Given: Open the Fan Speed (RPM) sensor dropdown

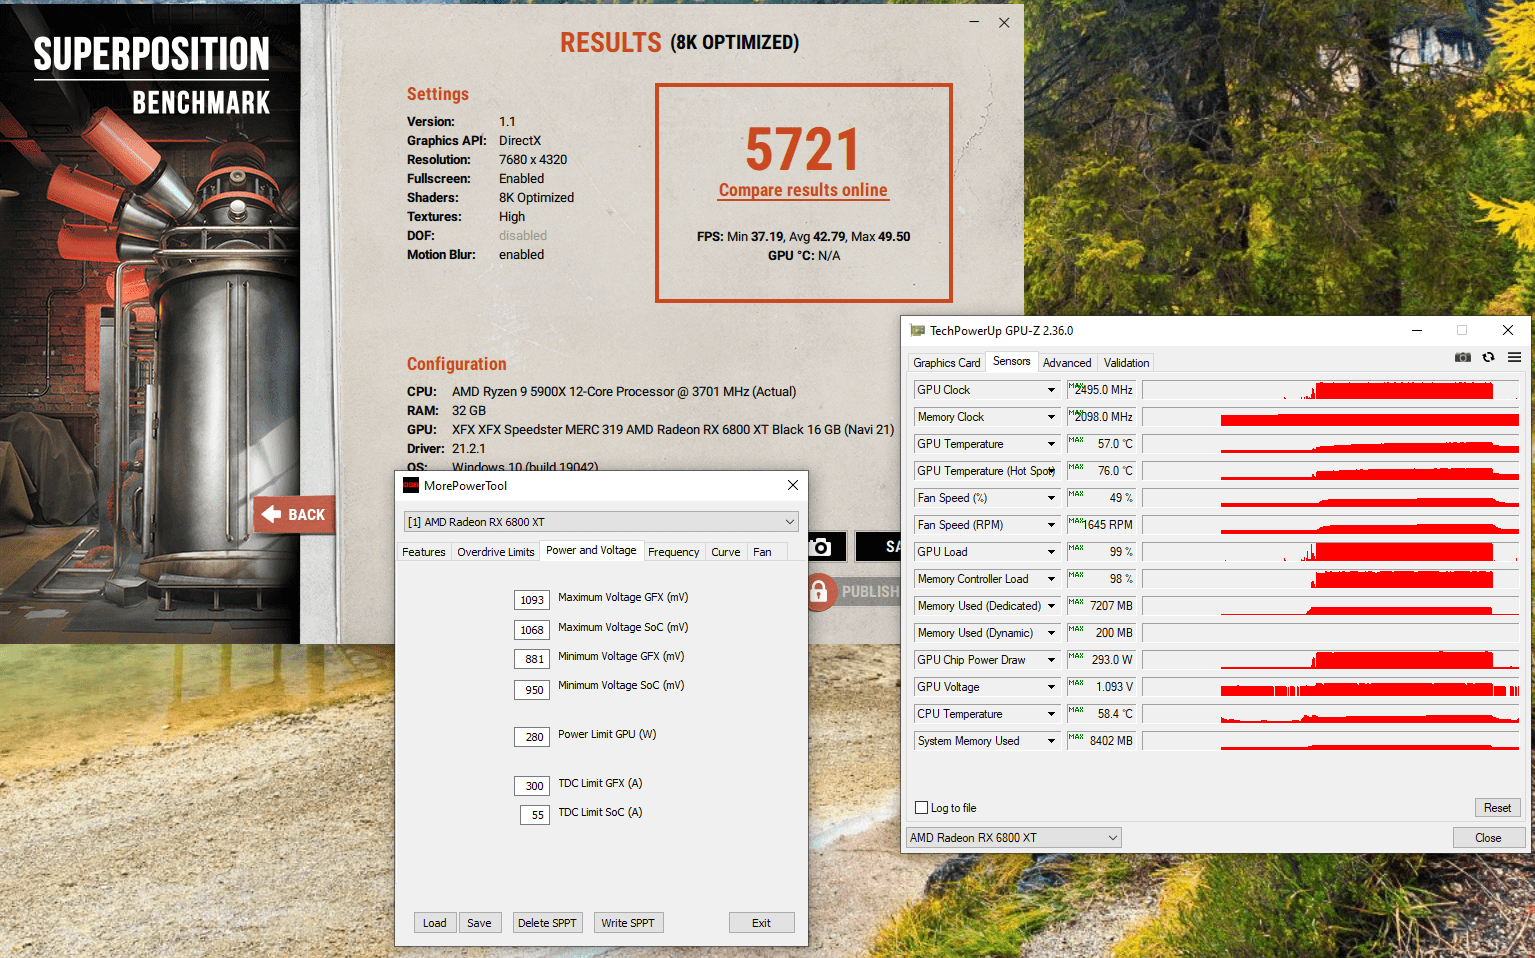Looking at the screenshot, I should pos(1051,525).
